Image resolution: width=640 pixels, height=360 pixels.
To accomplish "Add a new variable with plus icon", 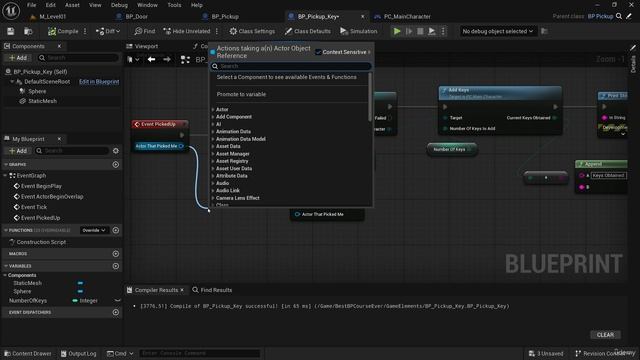I will 116,266.
